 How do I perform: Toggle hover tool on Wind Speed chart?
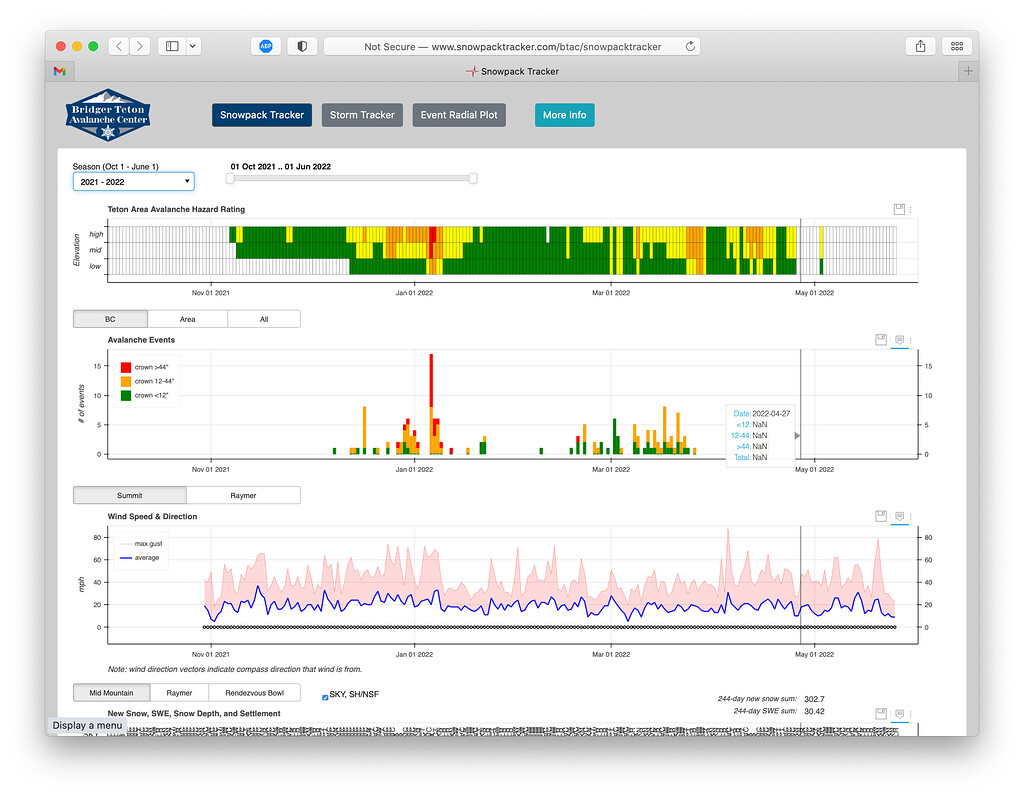coord(899,516)
